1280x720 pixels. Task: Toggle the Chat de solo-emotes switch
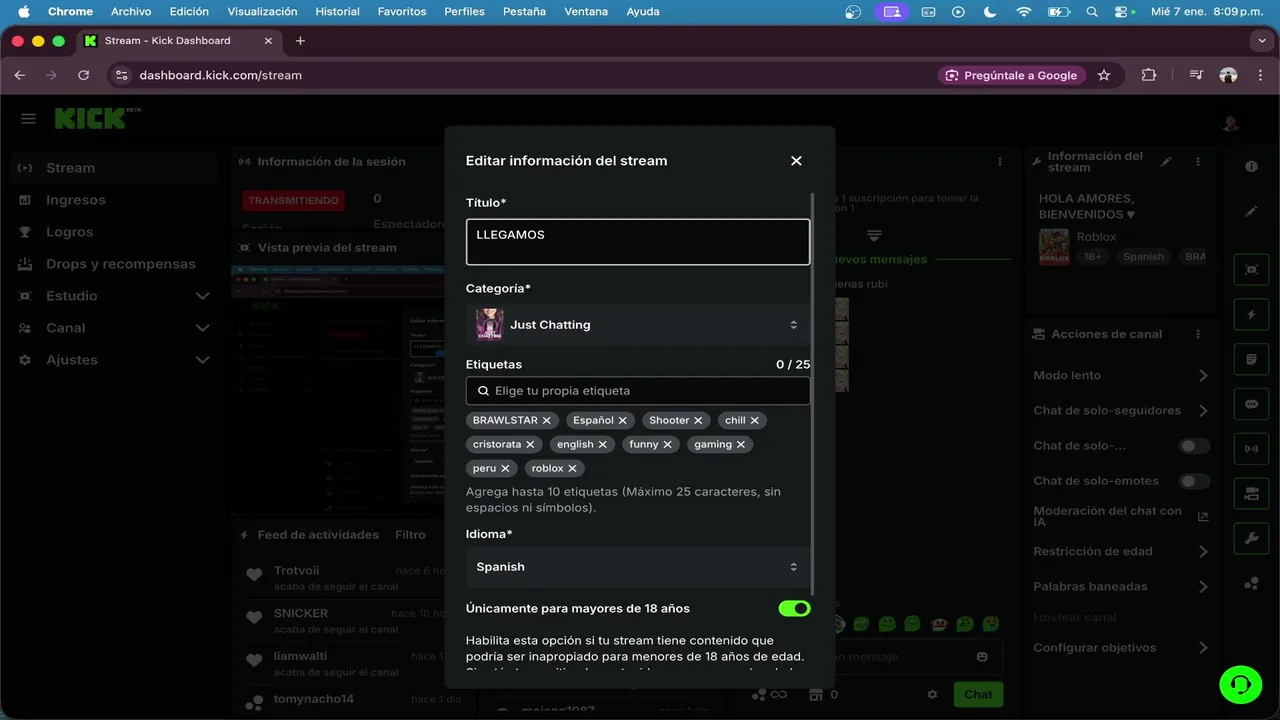1194,481
